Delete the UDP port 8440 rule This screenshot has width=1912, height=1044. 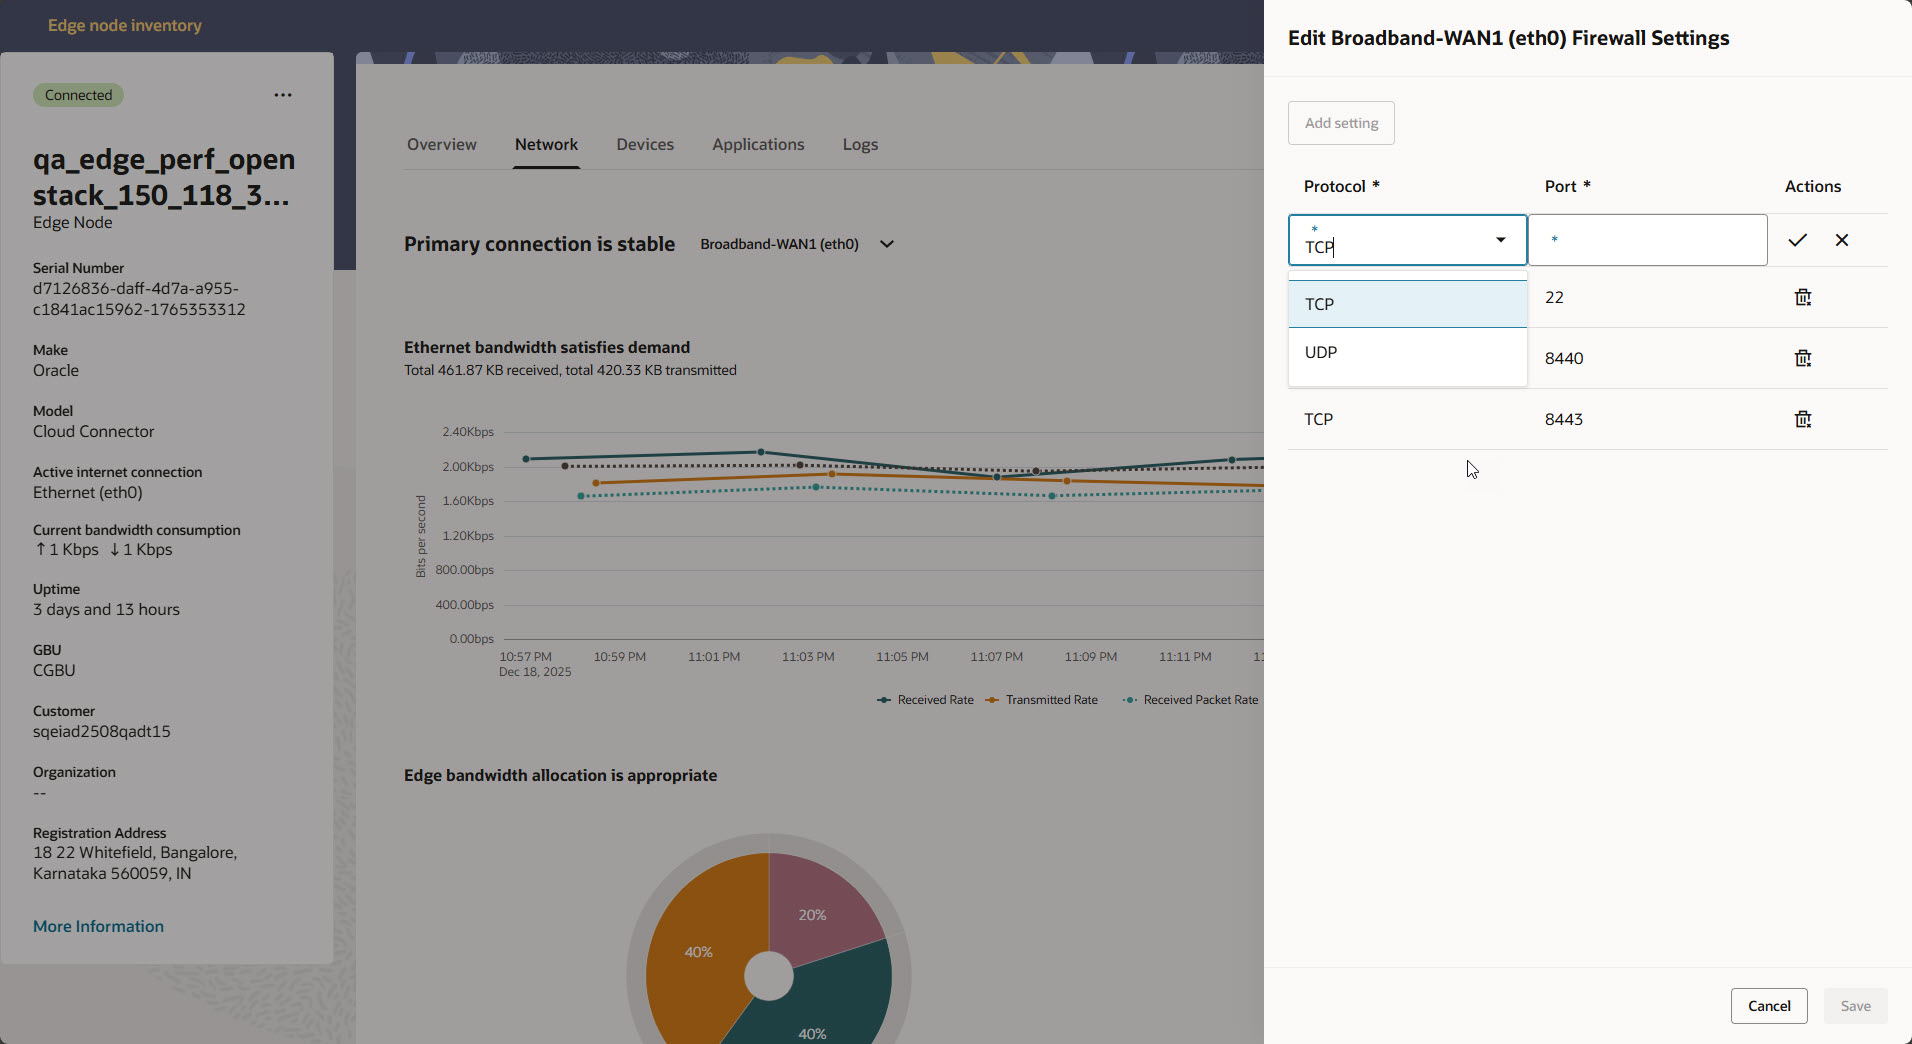pos(1802,358)
